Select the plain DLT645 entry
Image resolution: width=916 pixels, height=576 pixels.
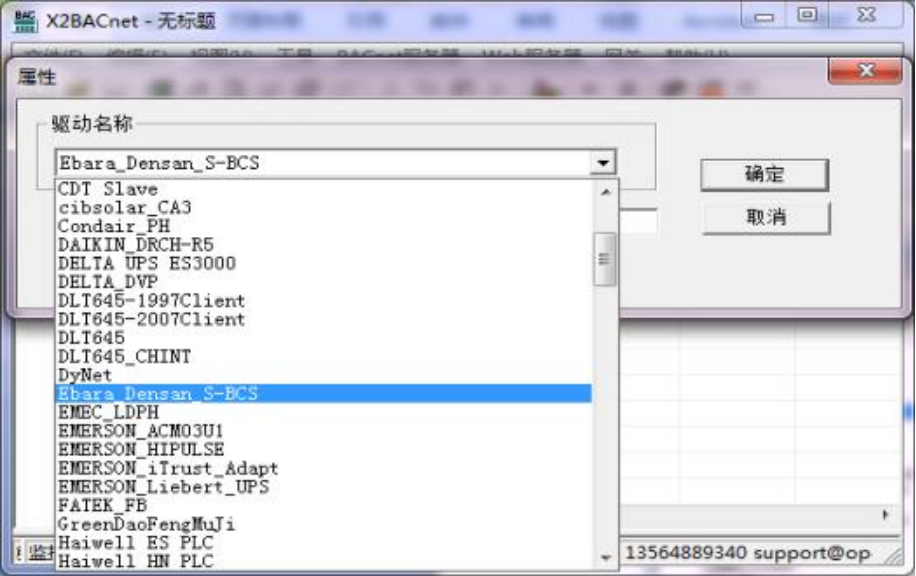(324, 338)
